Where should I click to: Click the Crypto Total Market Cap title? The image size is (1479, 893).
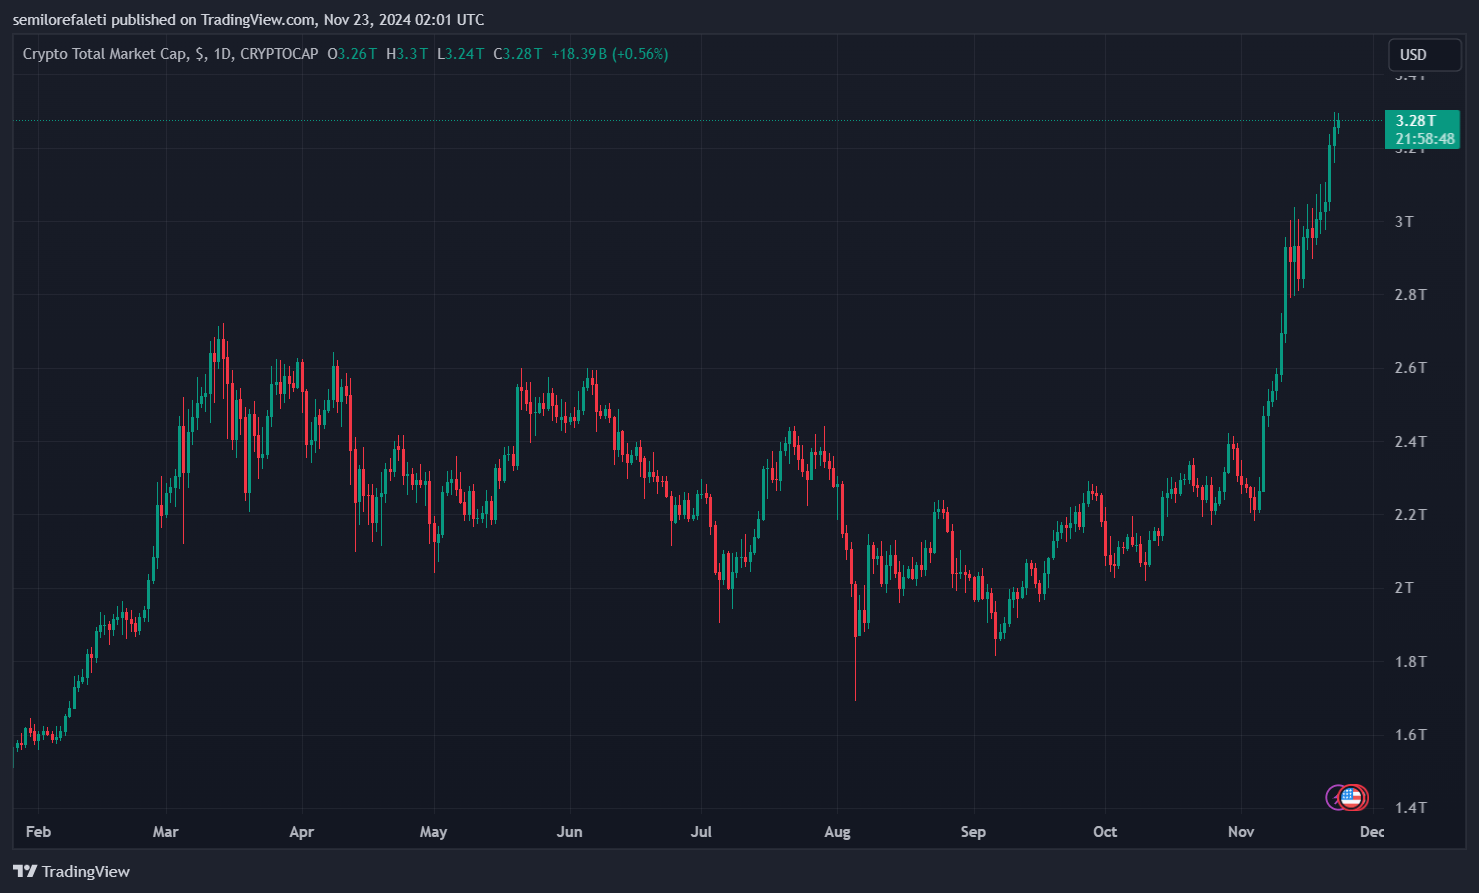point(104,54)
